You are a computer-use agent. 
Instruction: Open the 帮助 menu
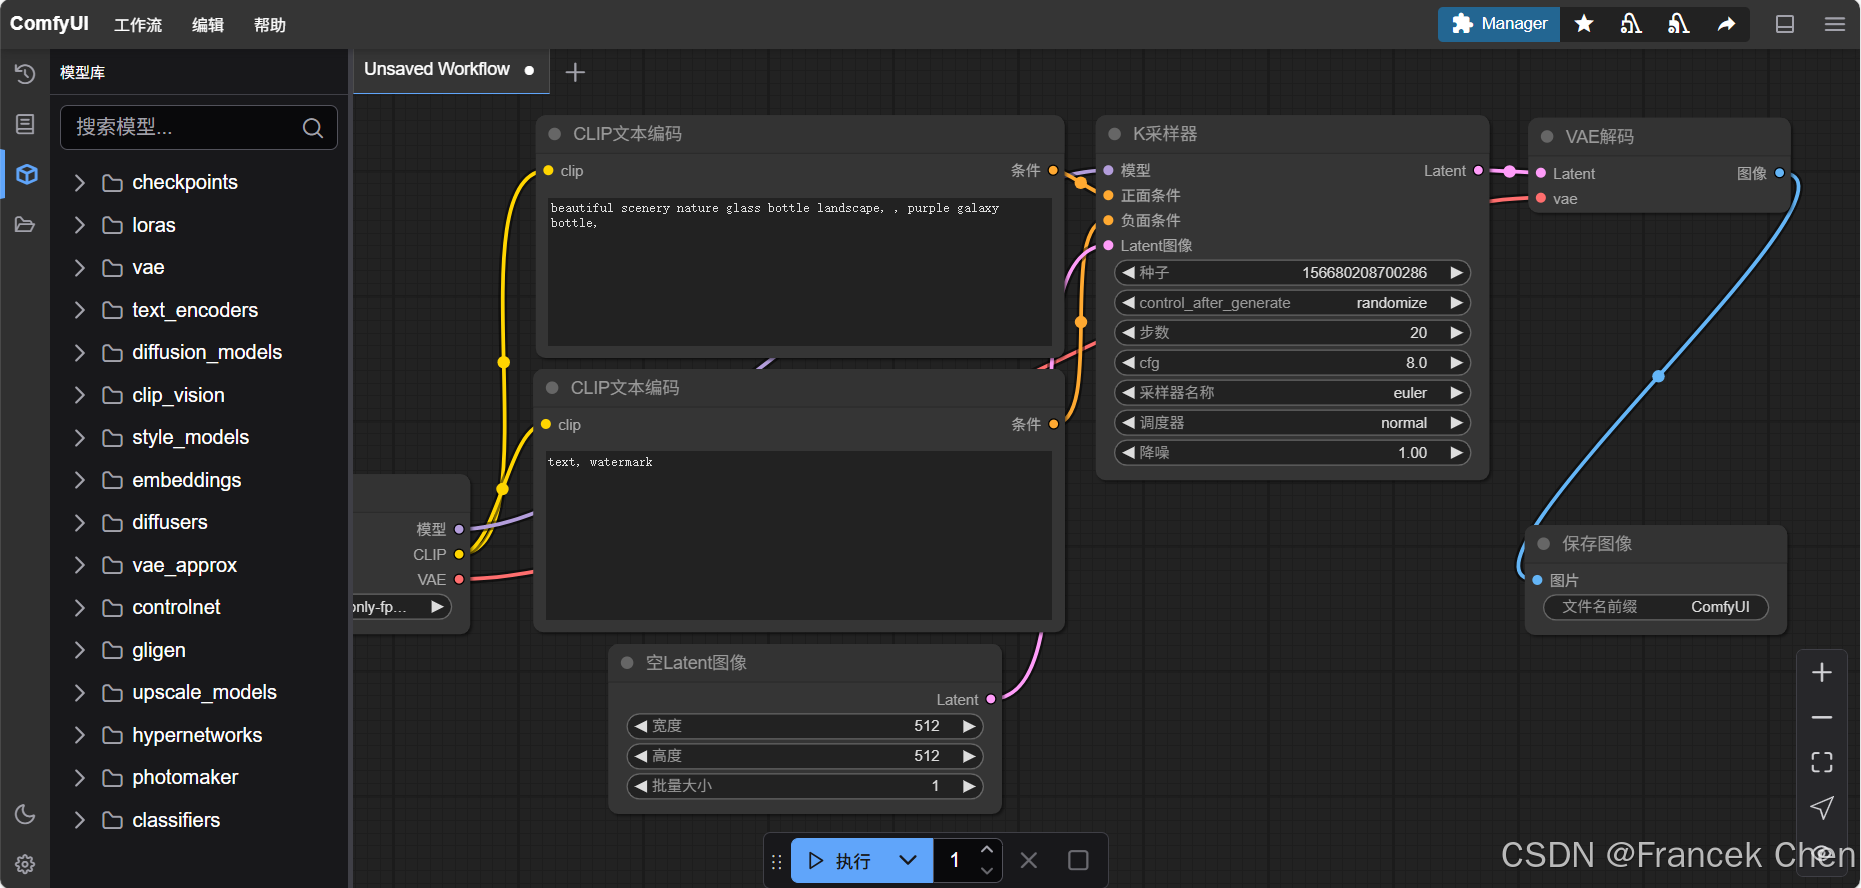270,25
